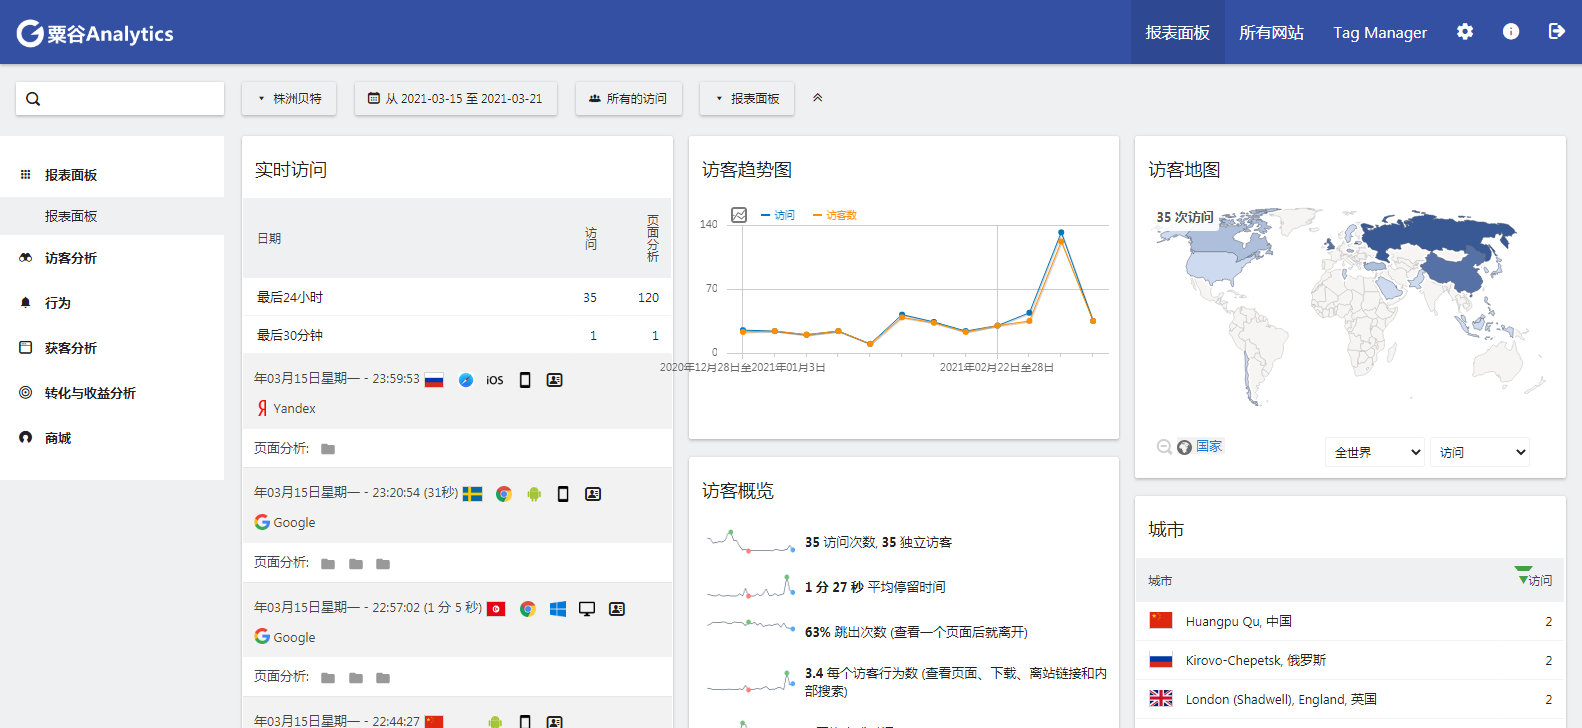The image size is (1582, 728).
Task: Click Russian flag in 23:59:53 visit row
Action: click(434, 380)
